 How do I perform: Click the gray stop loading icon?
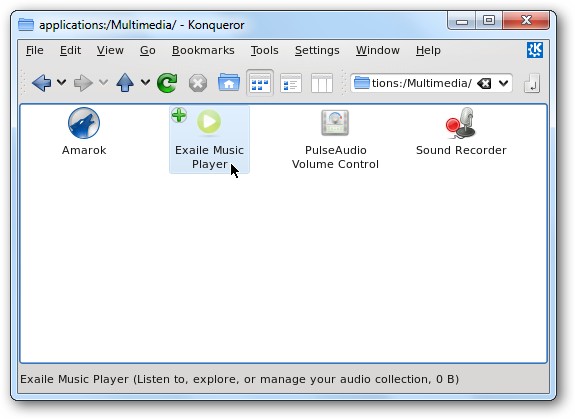click(198, 83)
